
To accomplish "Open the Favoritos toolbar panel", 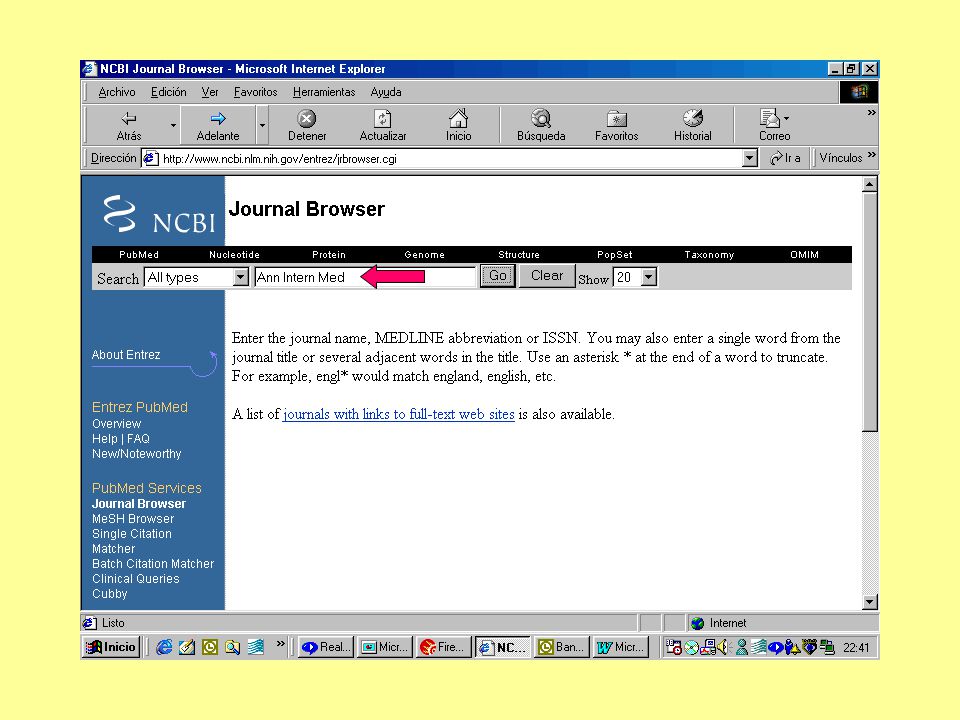I will coord(617,126).
